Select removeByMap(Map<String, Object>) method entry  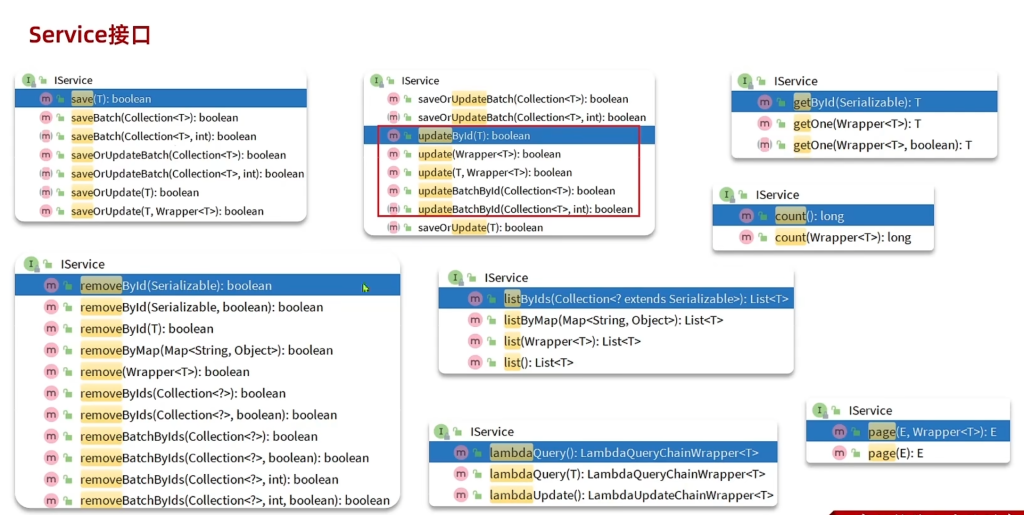(206, 350)
